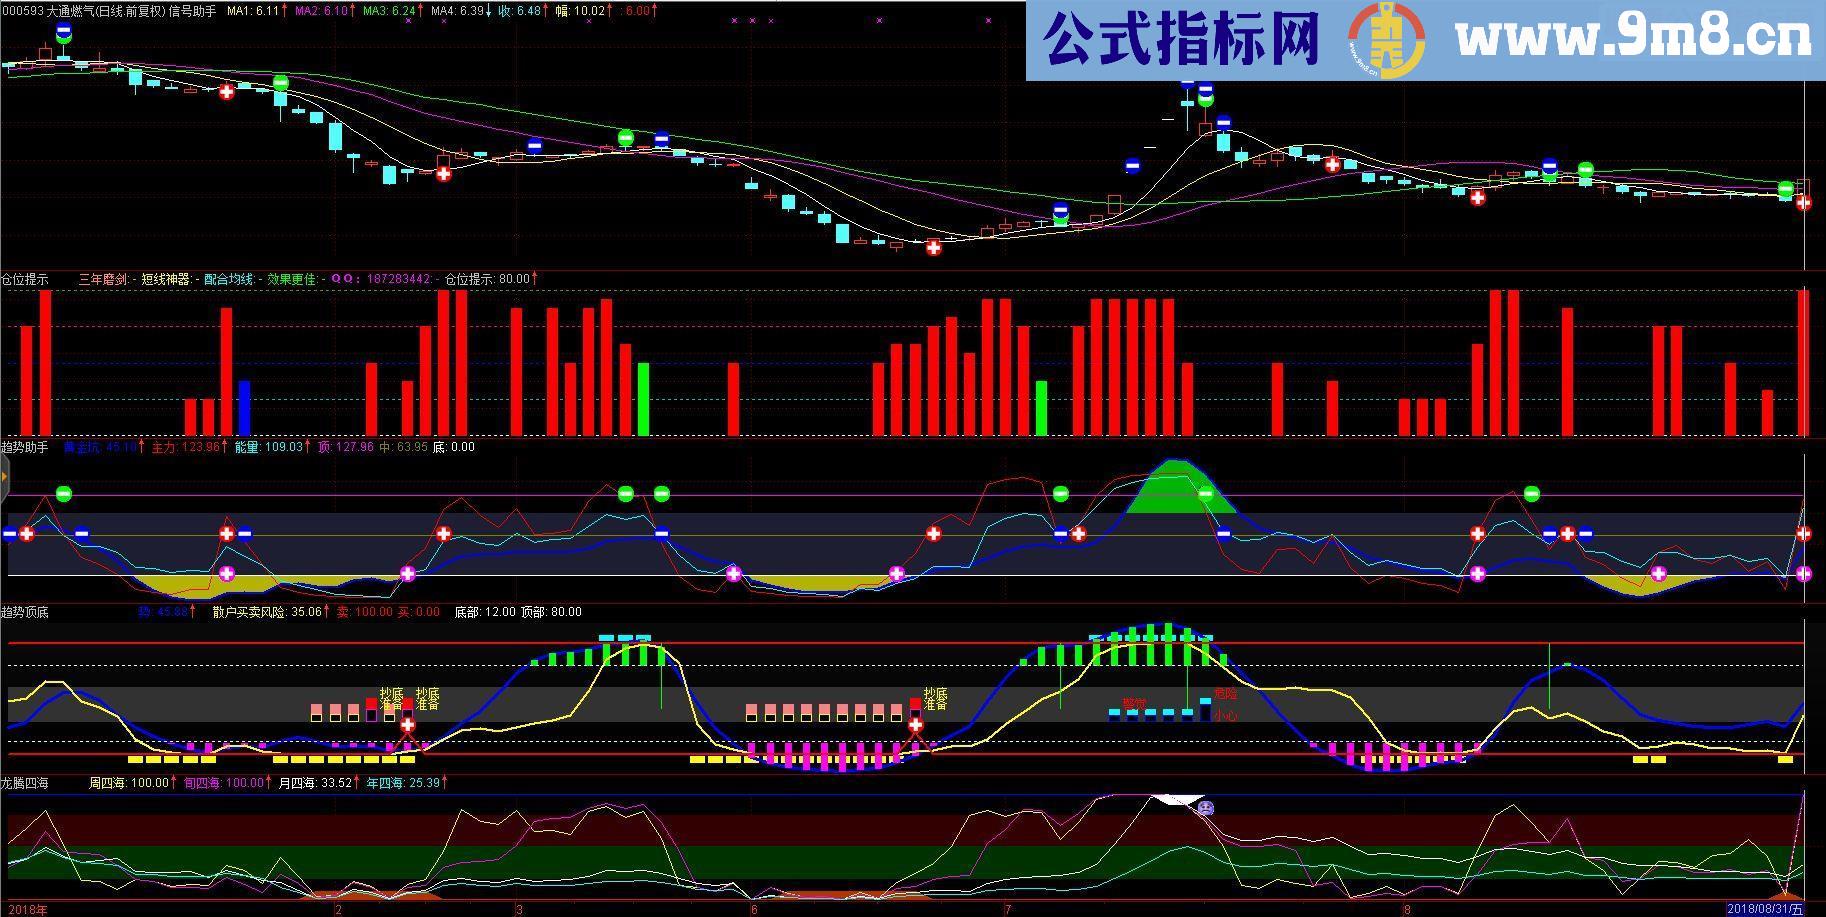Click the first green minus marker in 趋势助手

click(x=64, y=494)
